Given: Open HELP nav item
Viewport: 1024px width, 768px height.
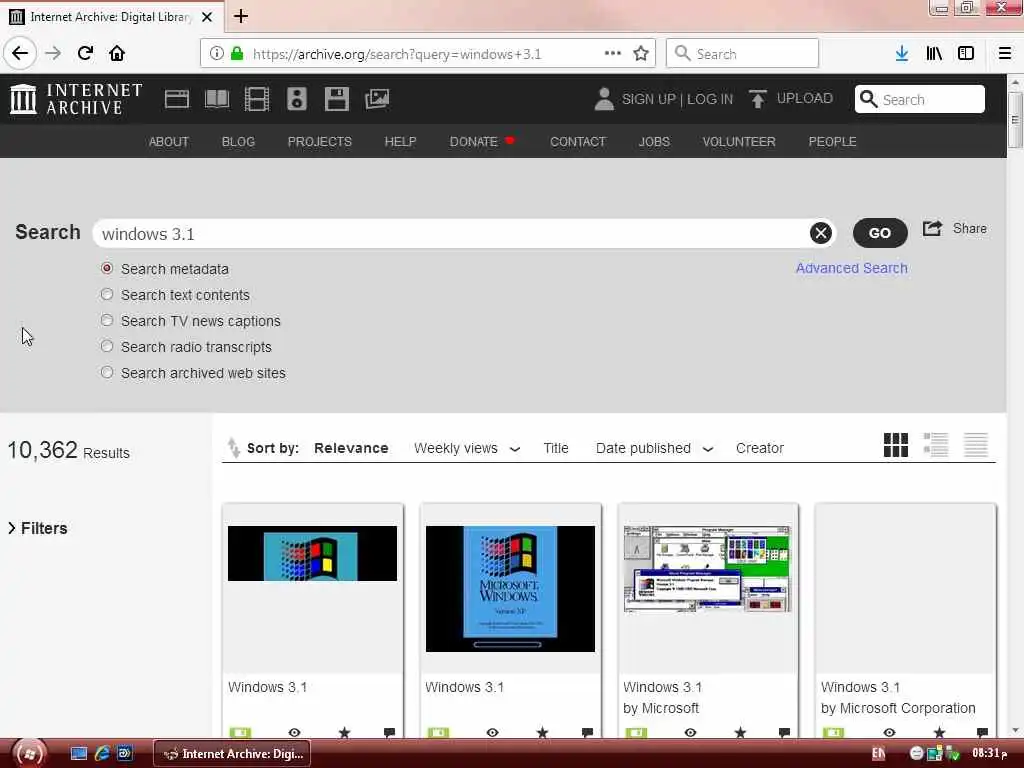Looking at the screenshot, I should (400, 142).
